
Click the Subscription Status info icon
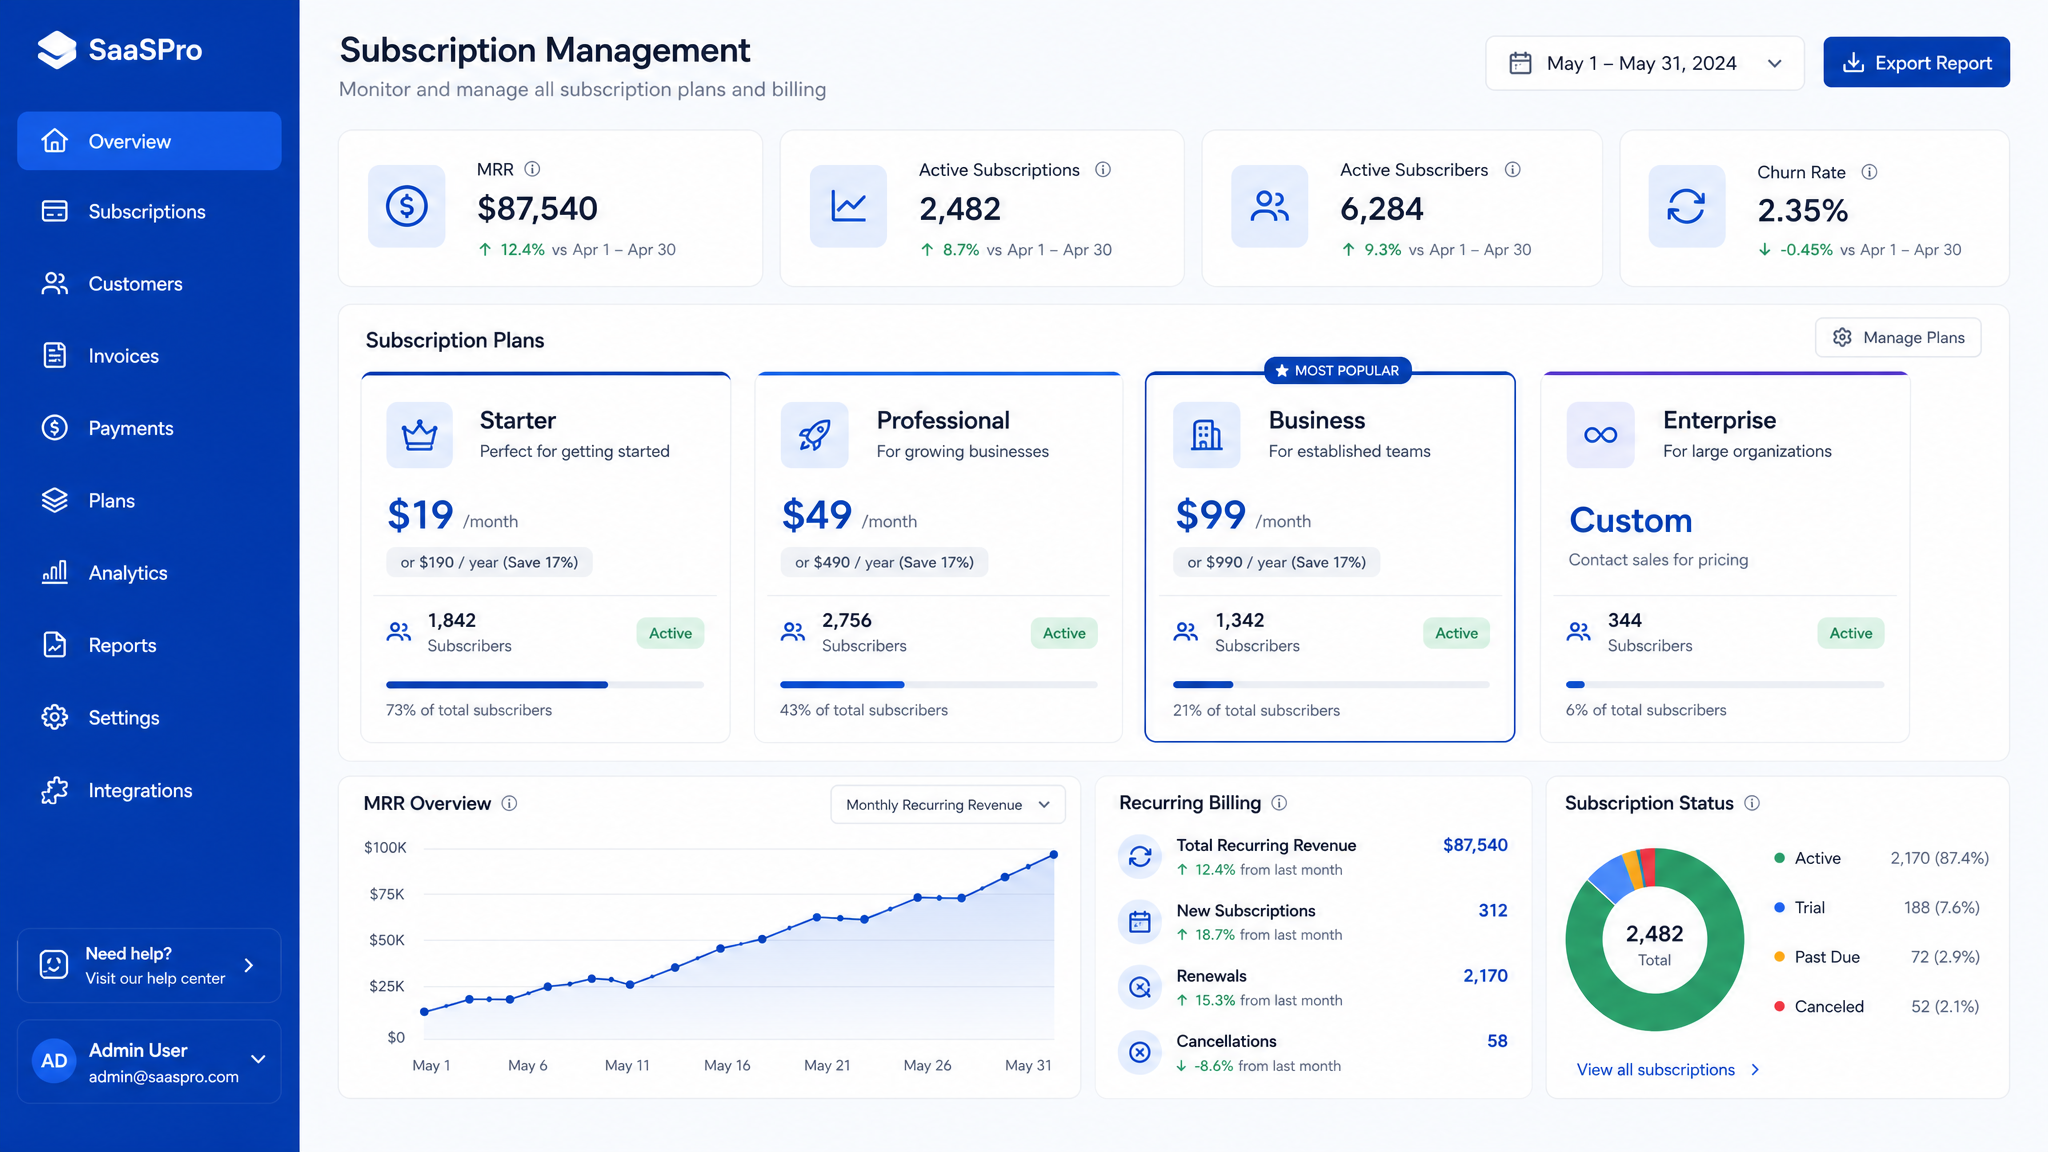coord(1752,803)
